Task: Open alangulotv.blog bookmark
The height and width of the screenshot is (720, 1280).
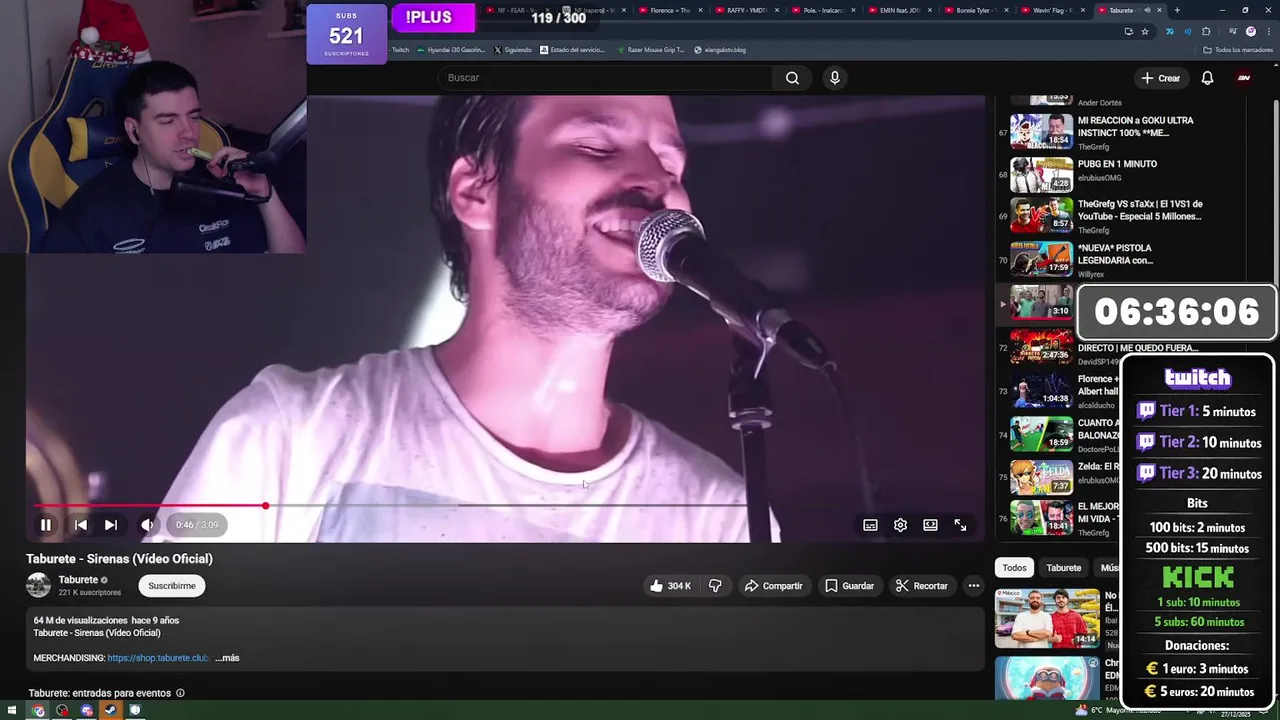Action: (x=720, y=50)
